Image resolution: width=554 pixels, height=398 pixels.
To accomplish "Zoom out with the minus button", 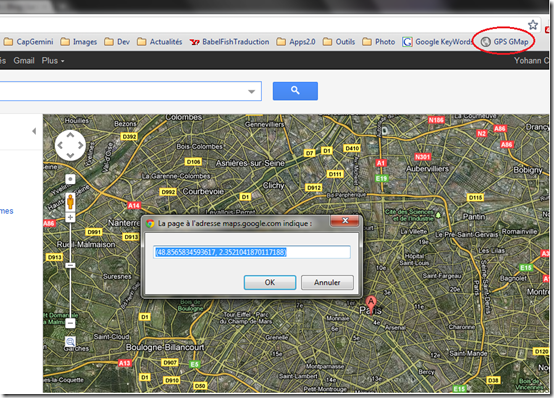I will click(x=70, y=323).
